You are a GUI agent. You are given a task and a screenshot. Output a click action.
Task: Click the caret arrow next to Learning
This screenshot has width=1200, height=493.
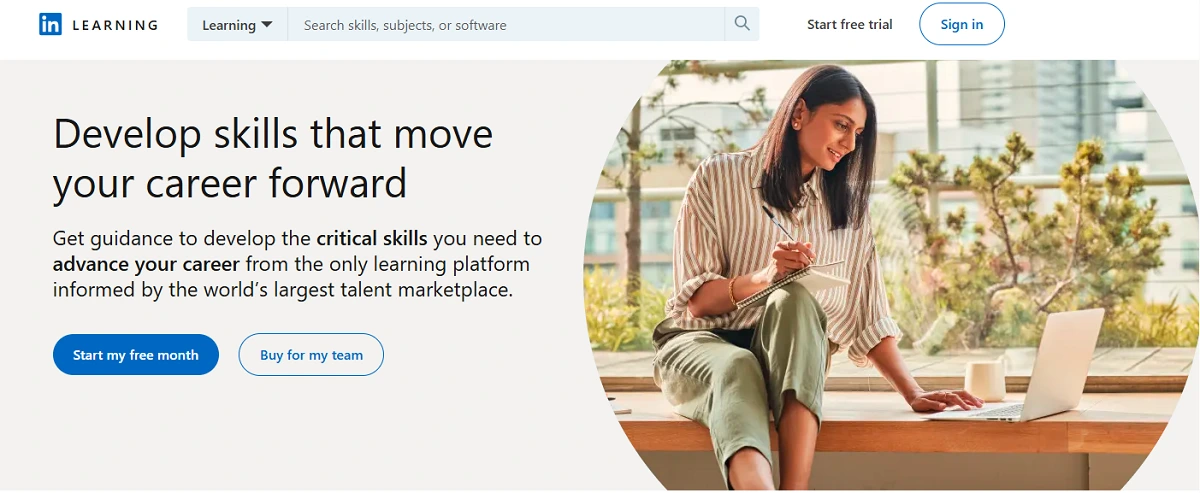267,25
